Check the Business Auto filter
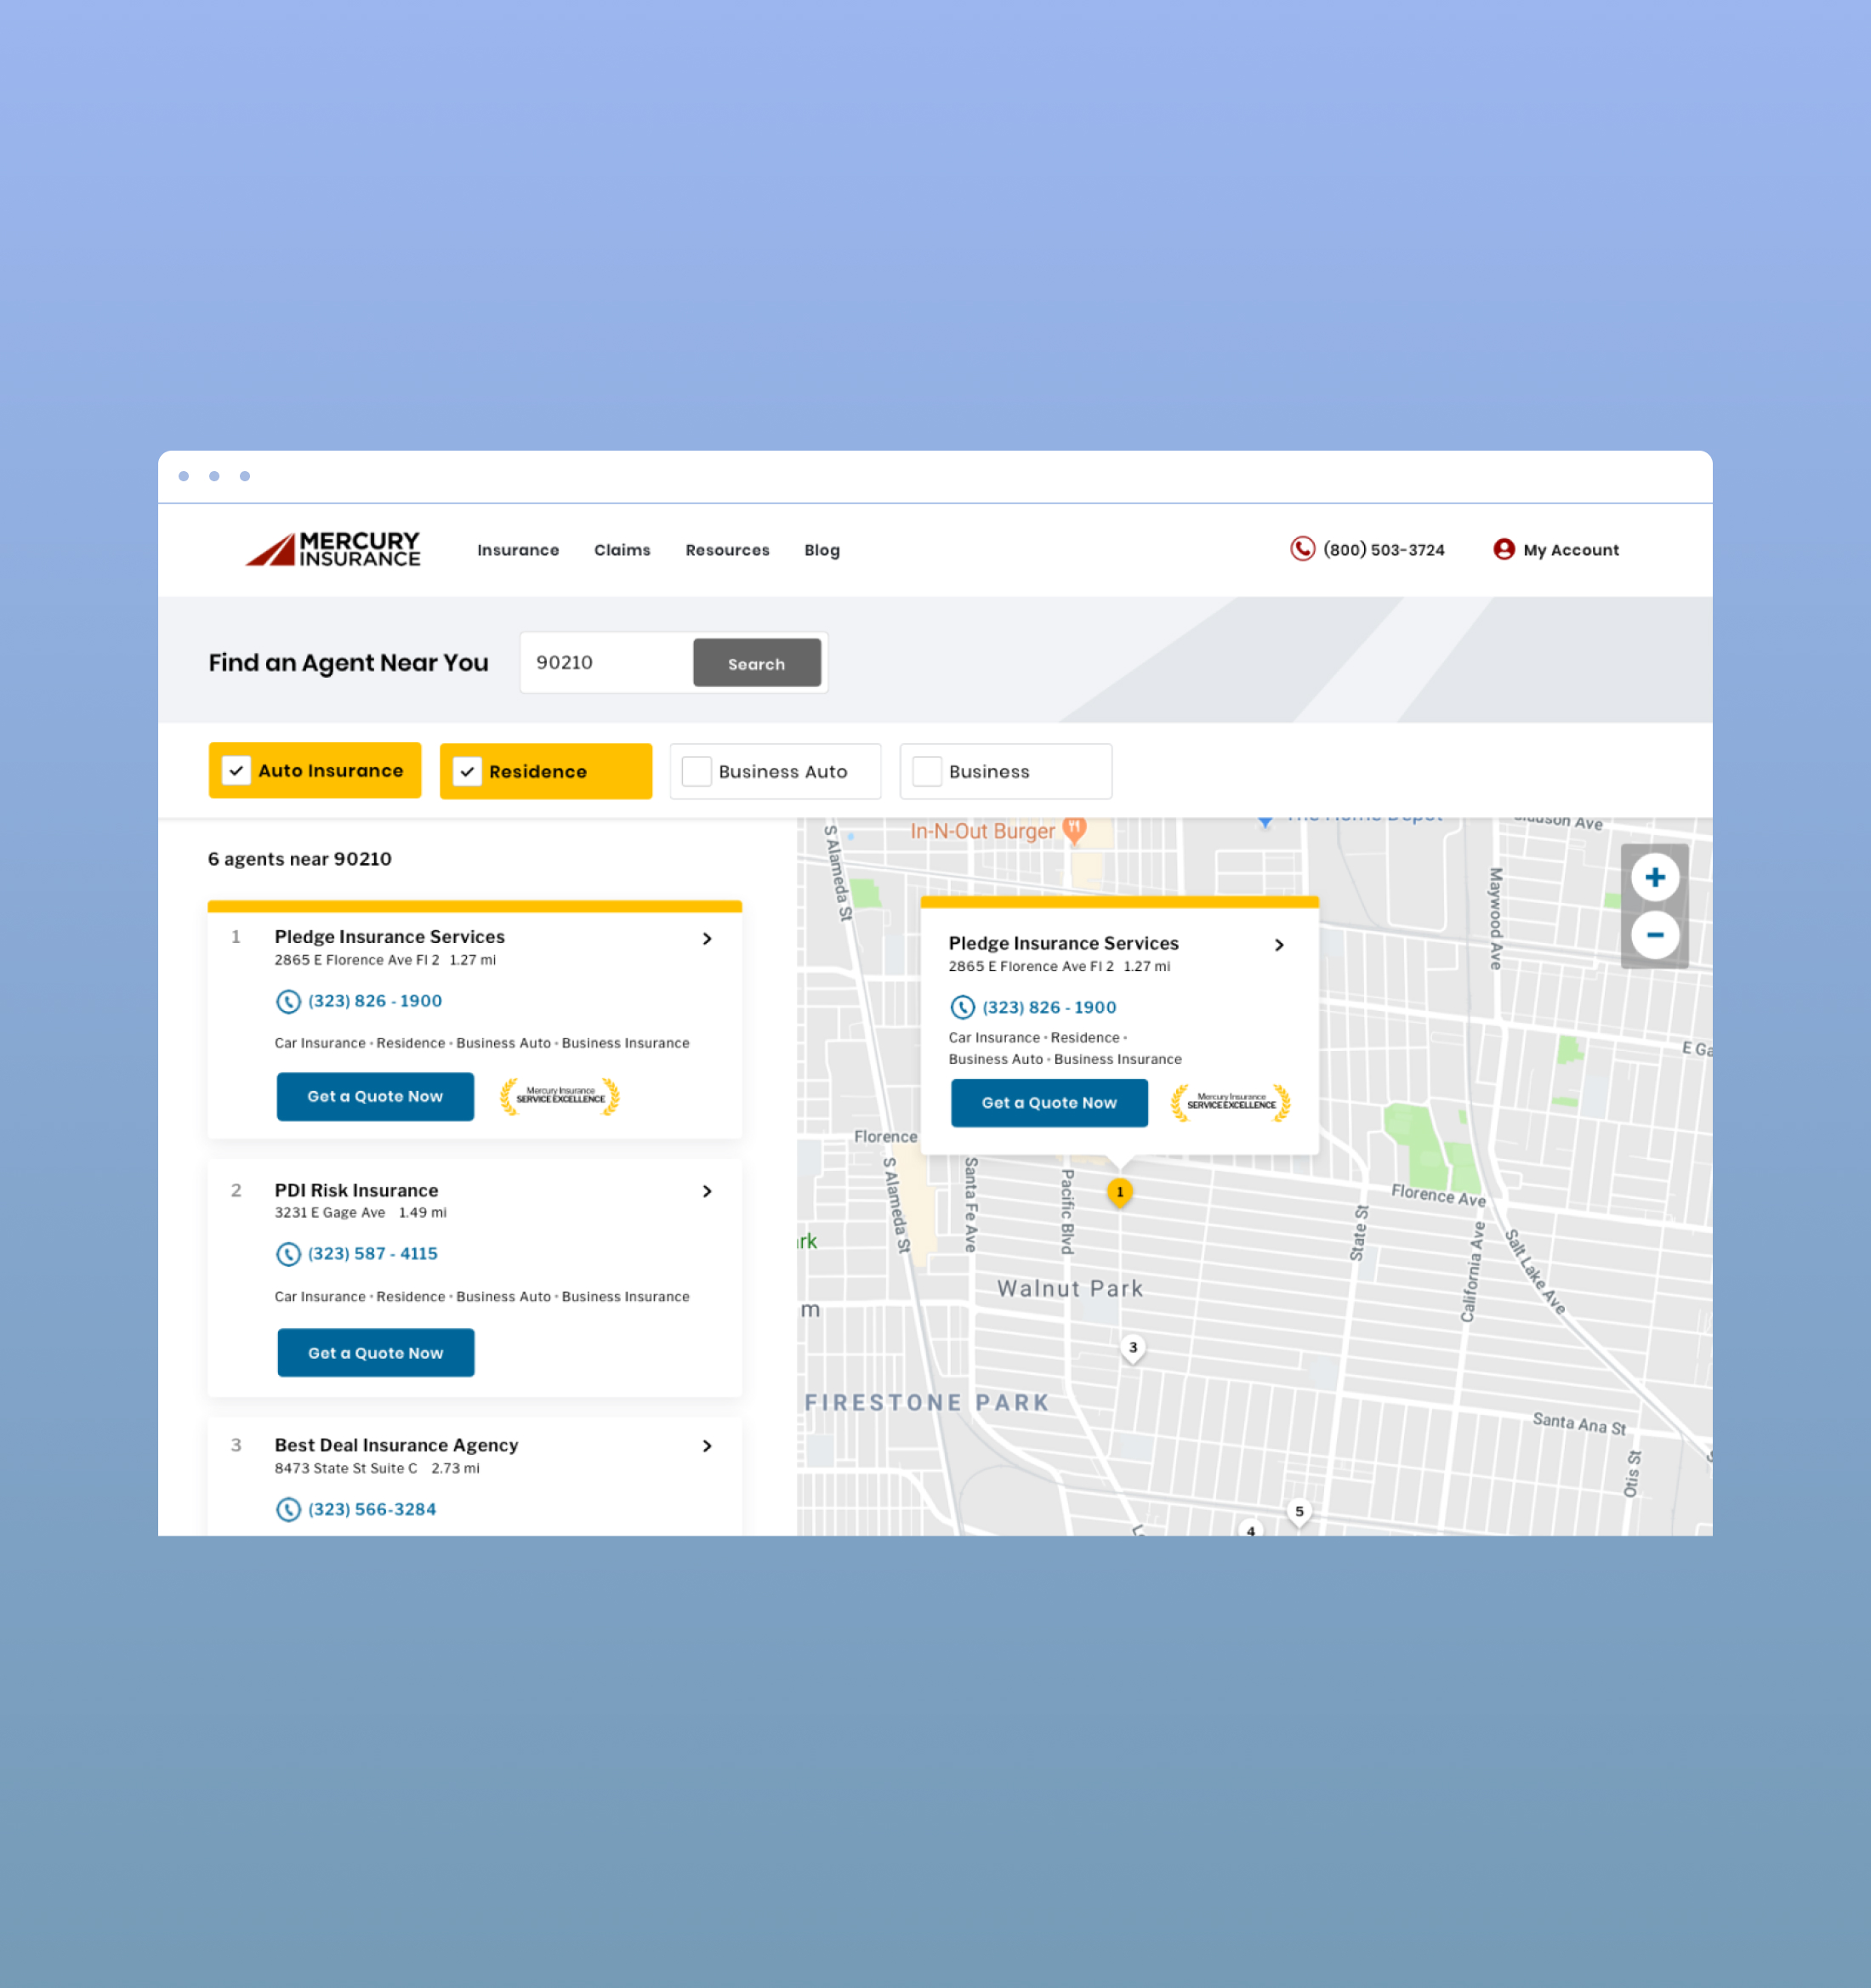Image resolution: width=1871 pixels, height=1988 pixels. [696, 772]
